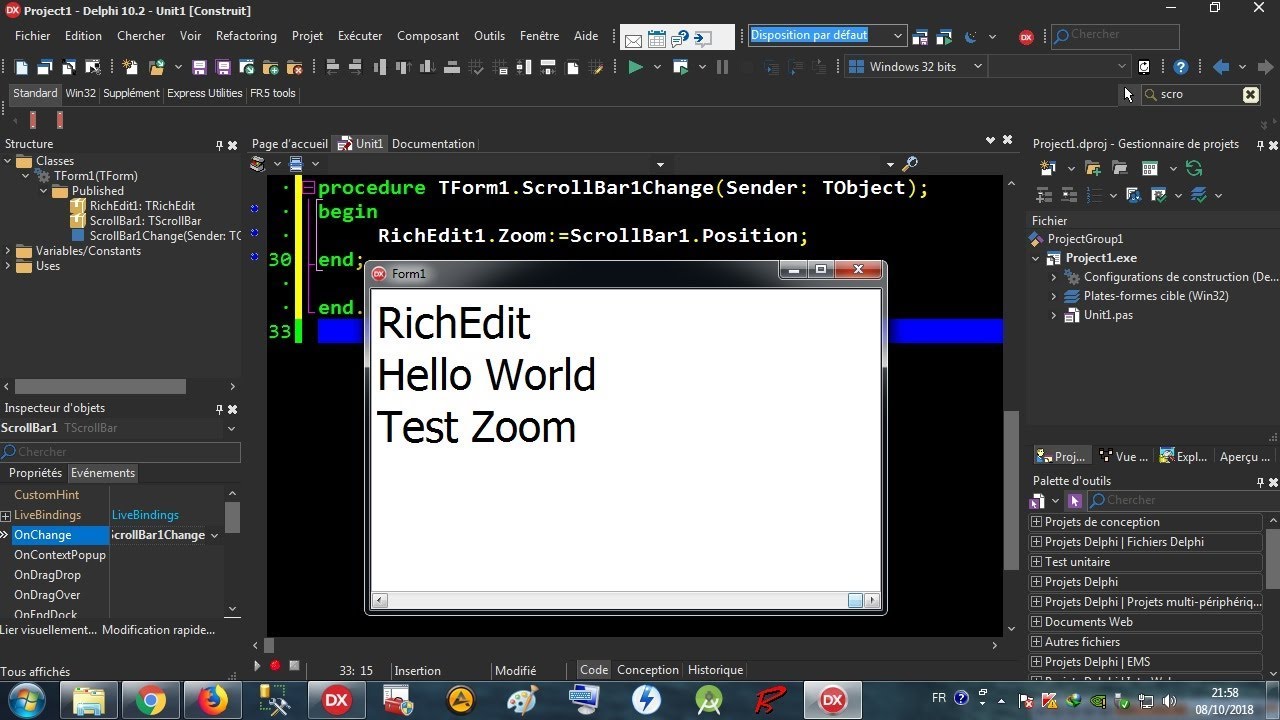Clear the palette search with the X icon

[x=1251, y=94]
